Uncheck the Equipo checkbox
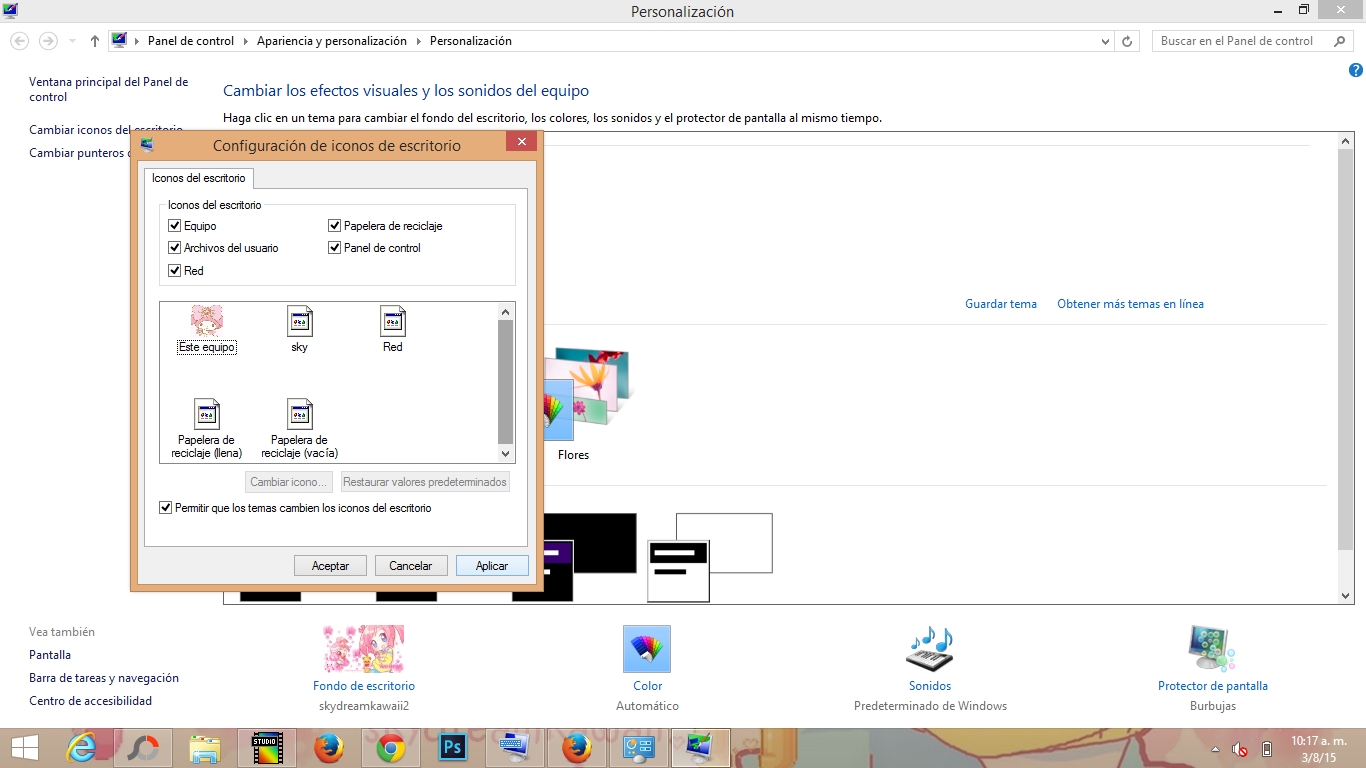Screen dimensions: 1366x768 click(175, 226)
